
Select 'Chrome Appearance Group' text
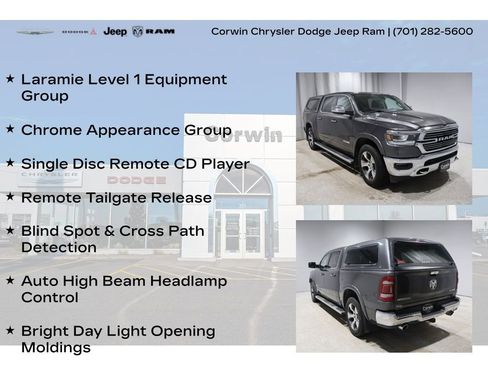(126, 130)
